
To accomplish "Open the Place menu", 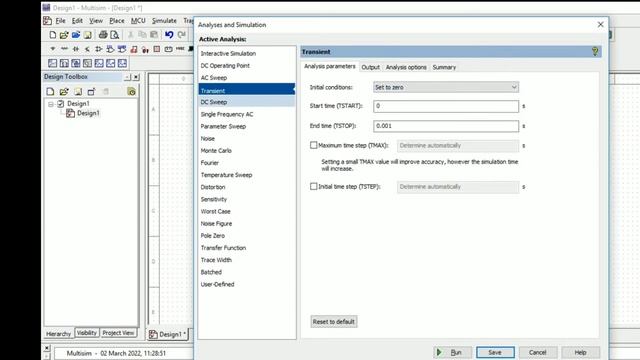I will (x=116, y=20).
